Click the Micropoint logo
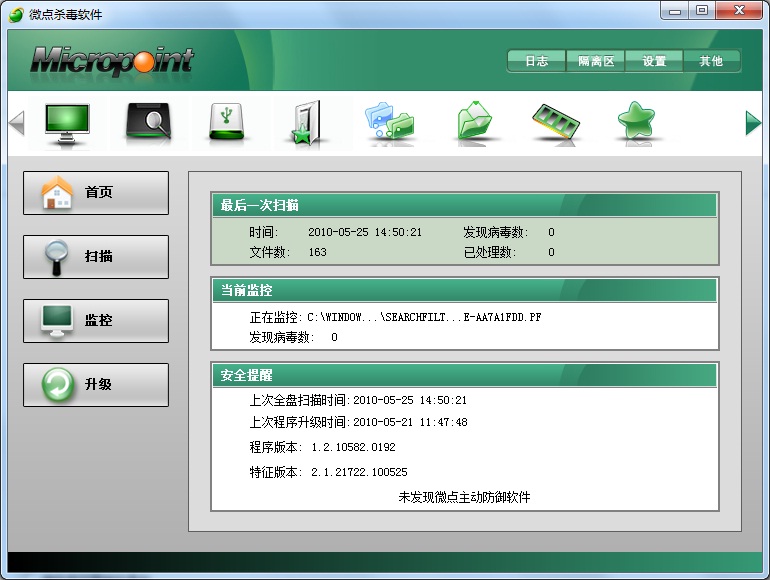The width and height of the screenshot is (770, 580). 112,61
